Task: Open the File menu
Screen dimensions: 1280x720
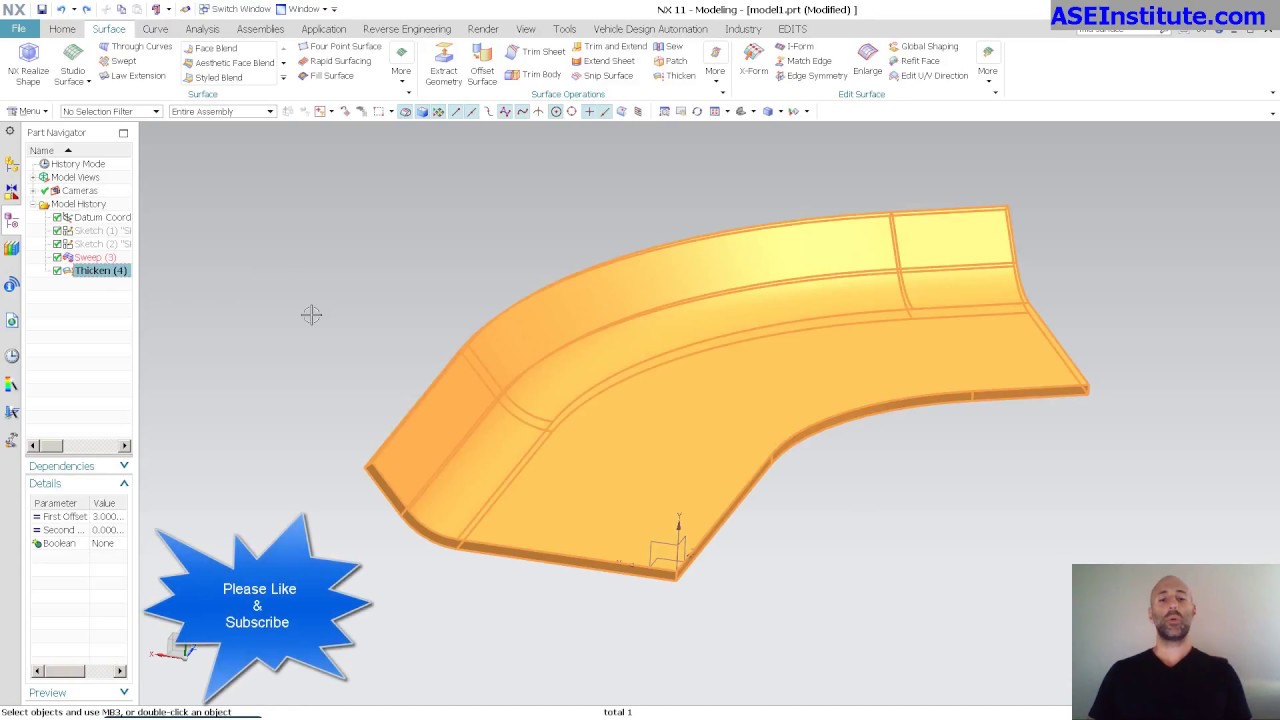Action: 18,29
